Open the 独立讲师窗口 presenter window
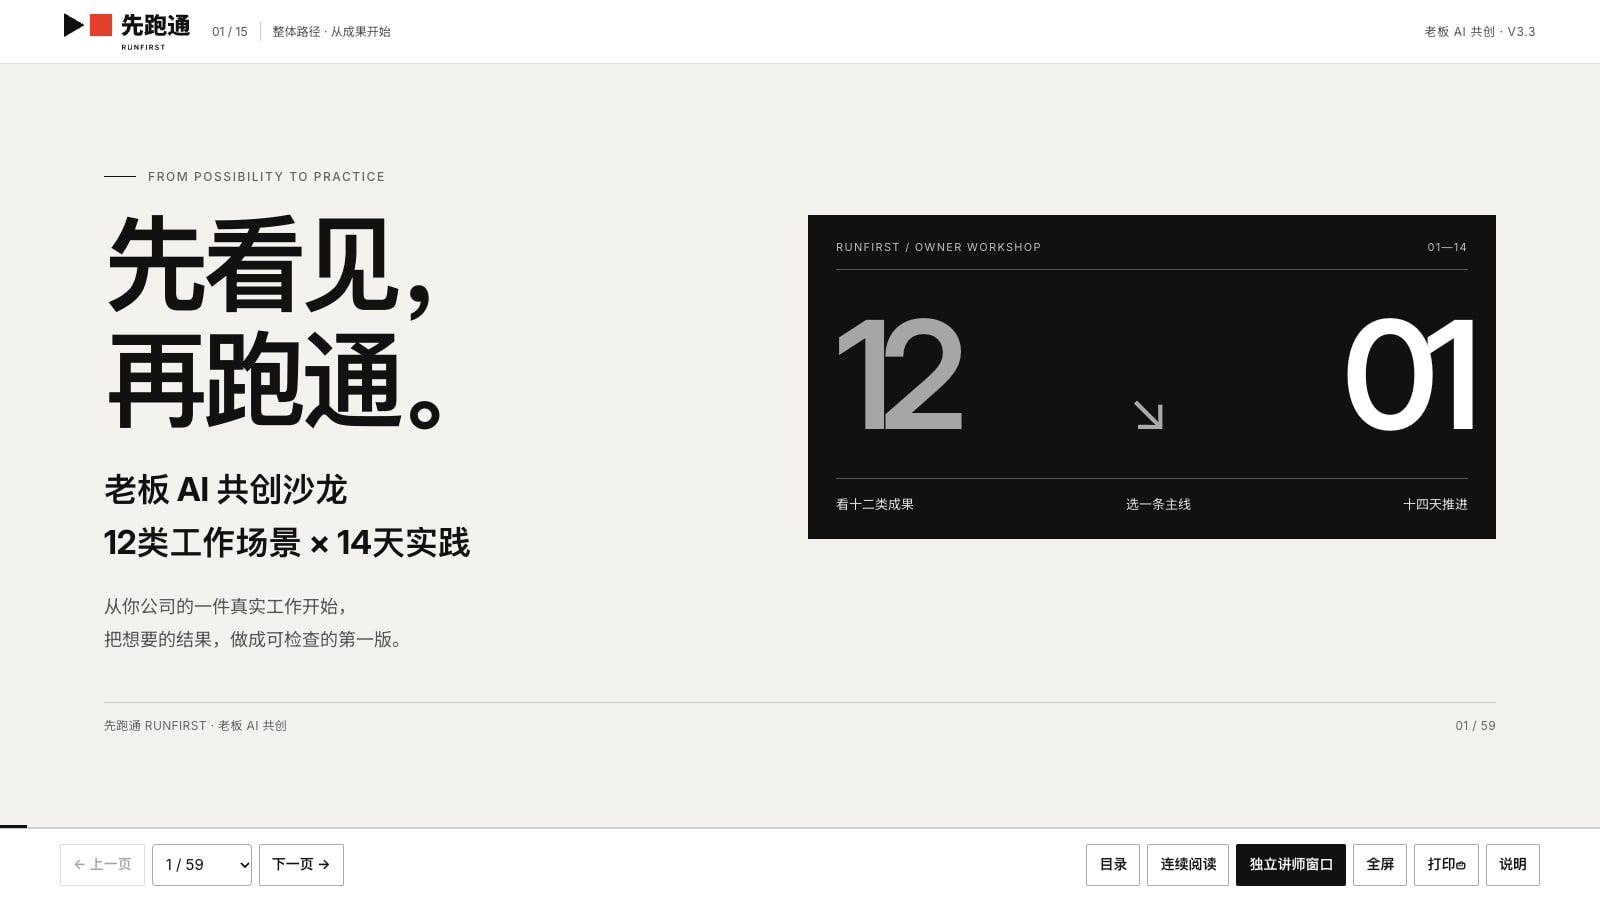The width and height of the screenshot is (1600, 900). tap(1291, 865)
